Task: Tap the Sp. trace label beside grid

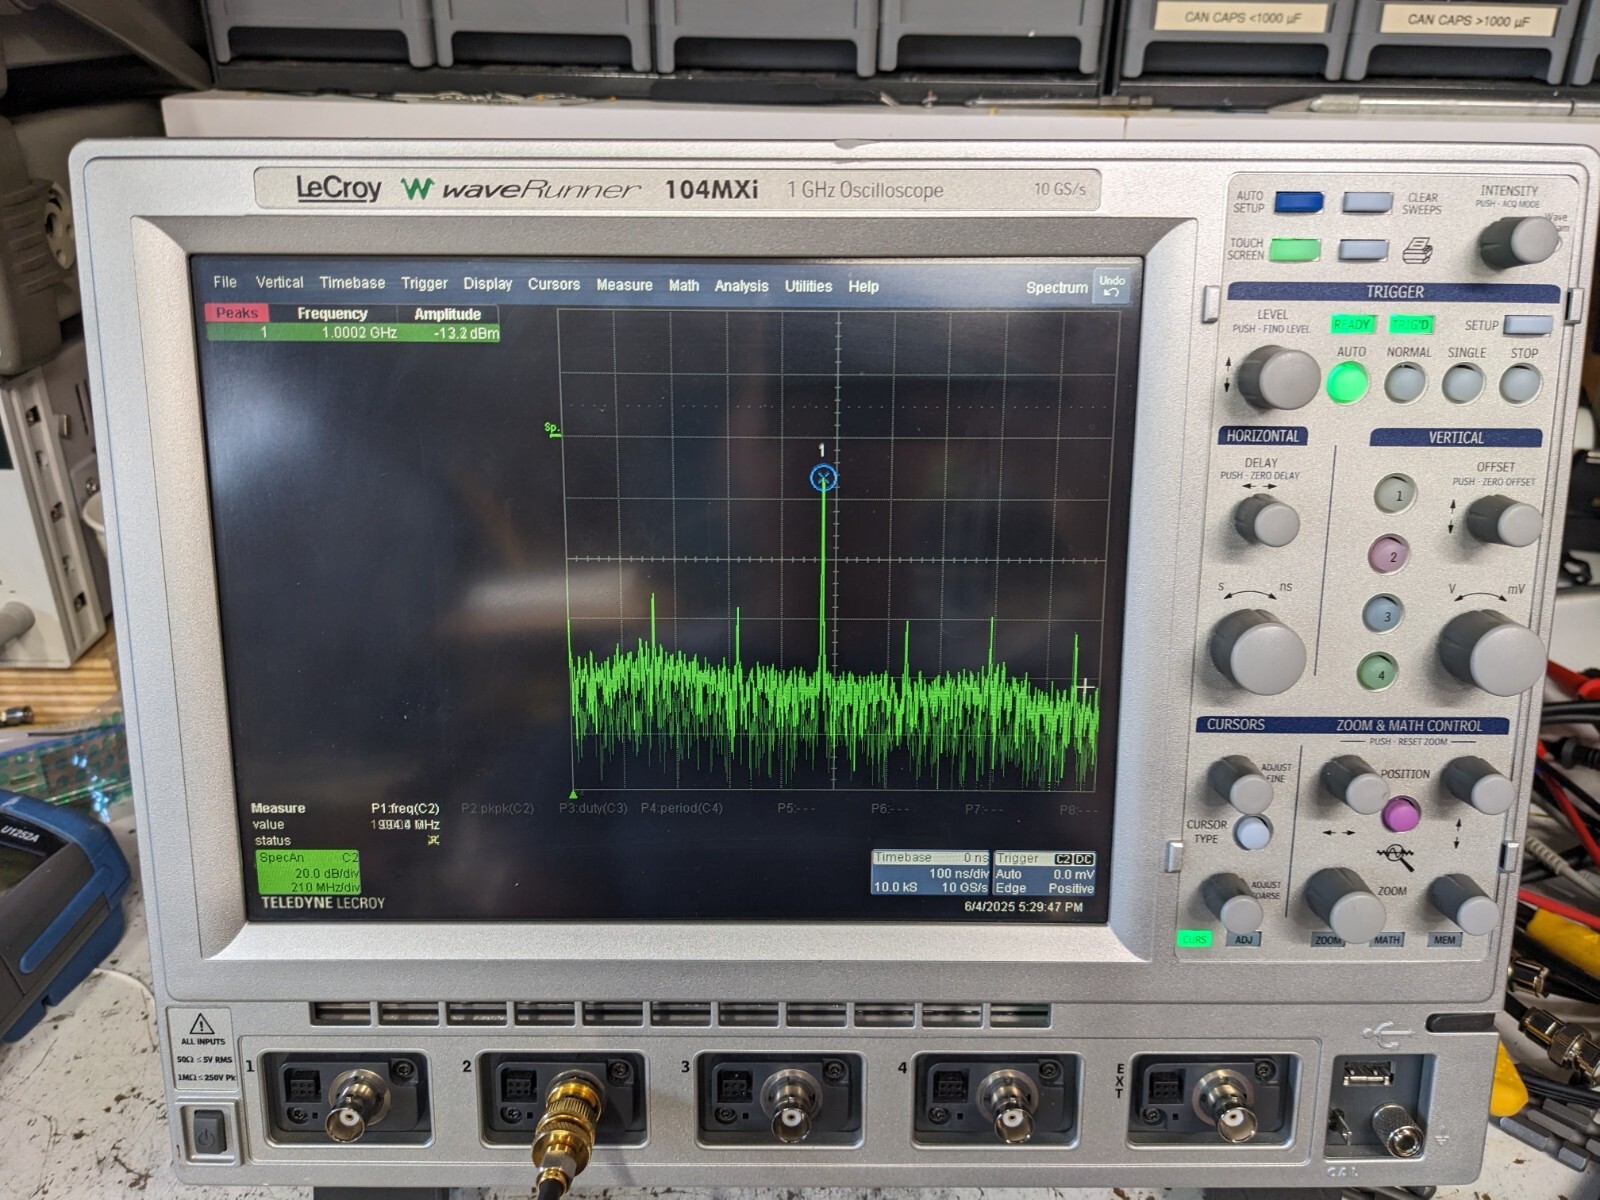Action: click(x=552, y=429)
